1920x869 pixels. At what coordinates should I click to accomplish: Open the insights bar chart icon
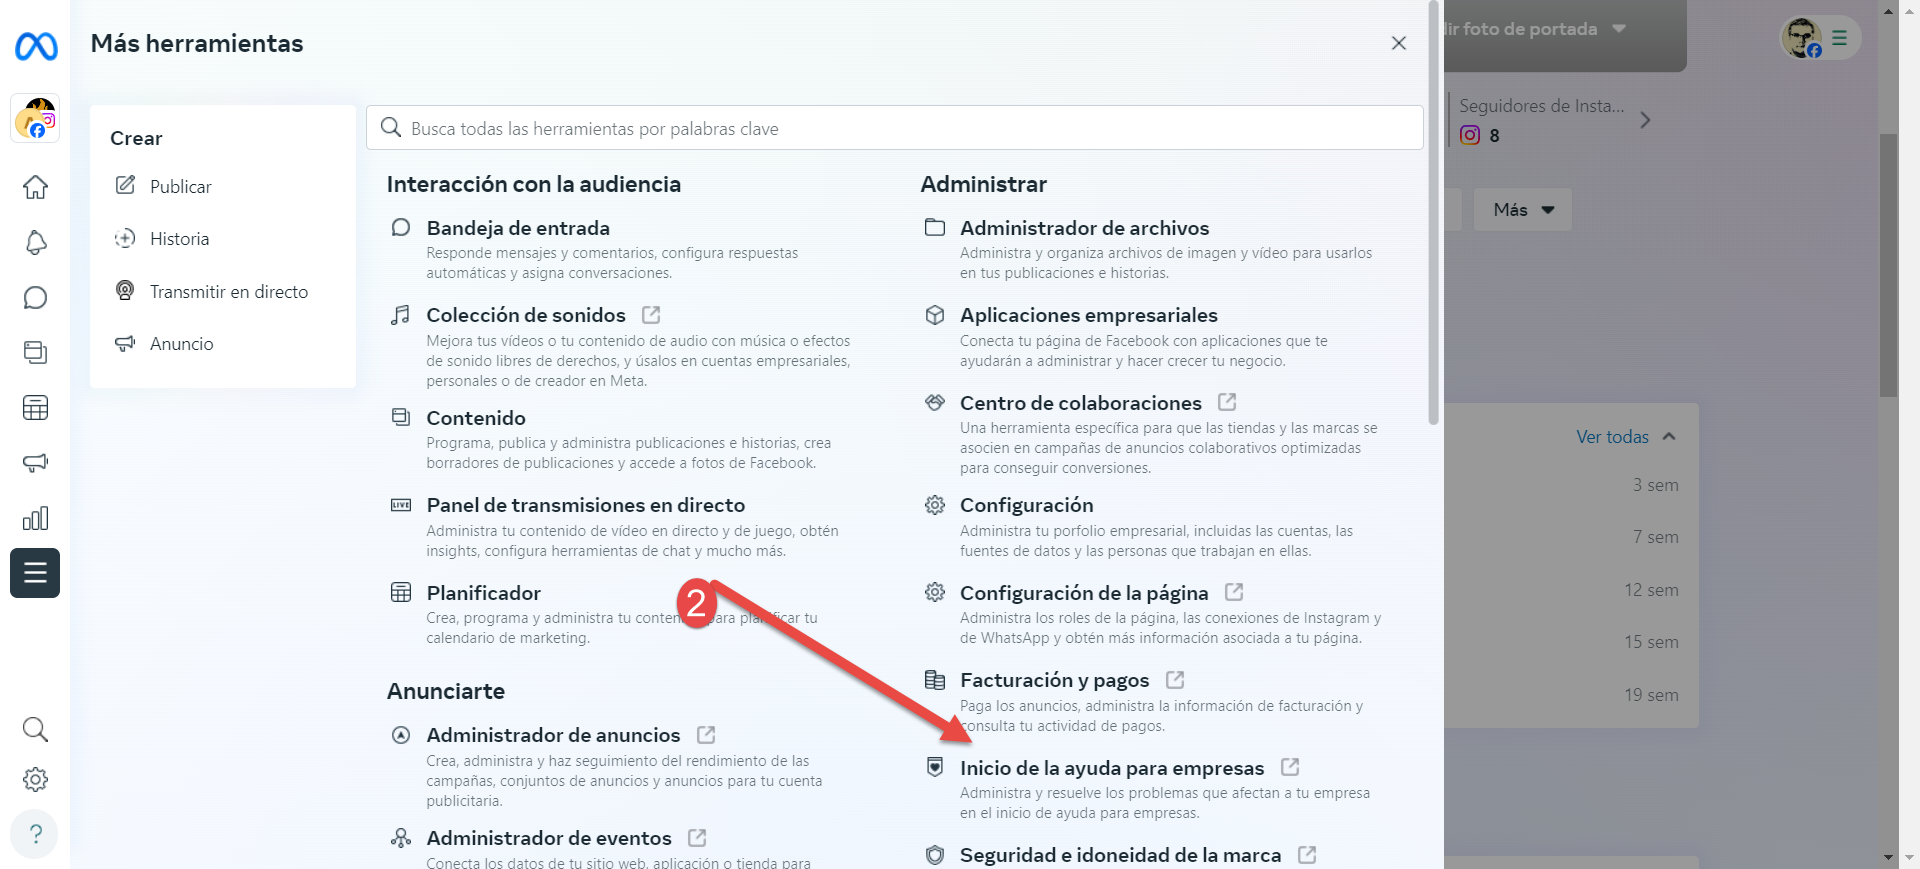(35, 518)
